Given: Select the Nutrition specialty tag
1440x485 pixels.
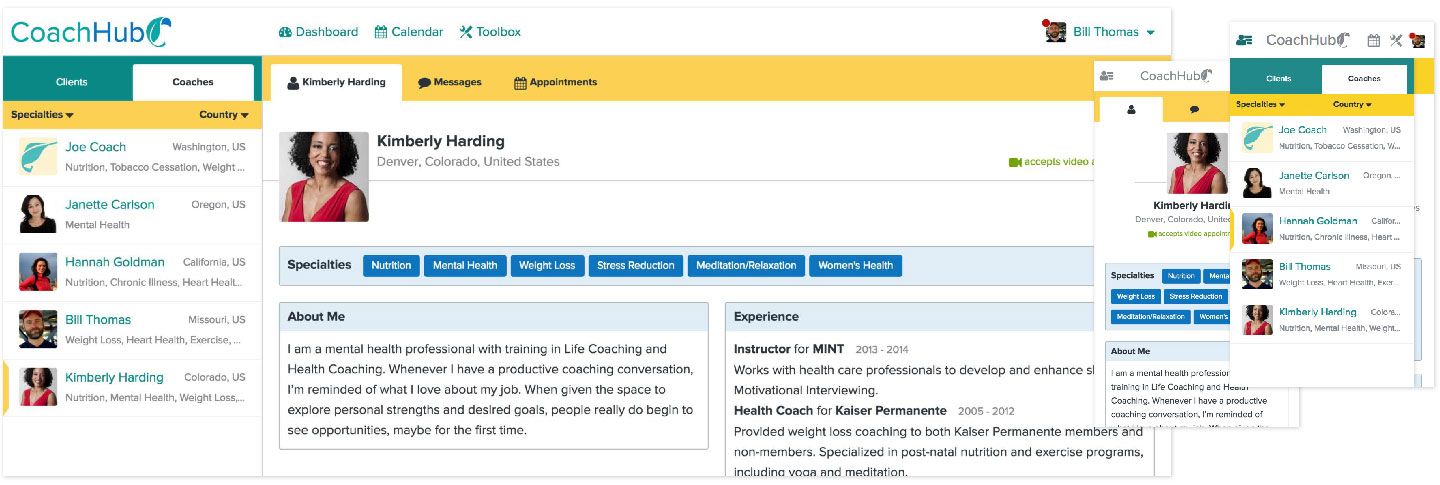Looking at the screenshot, I should (x=391, y=265).
